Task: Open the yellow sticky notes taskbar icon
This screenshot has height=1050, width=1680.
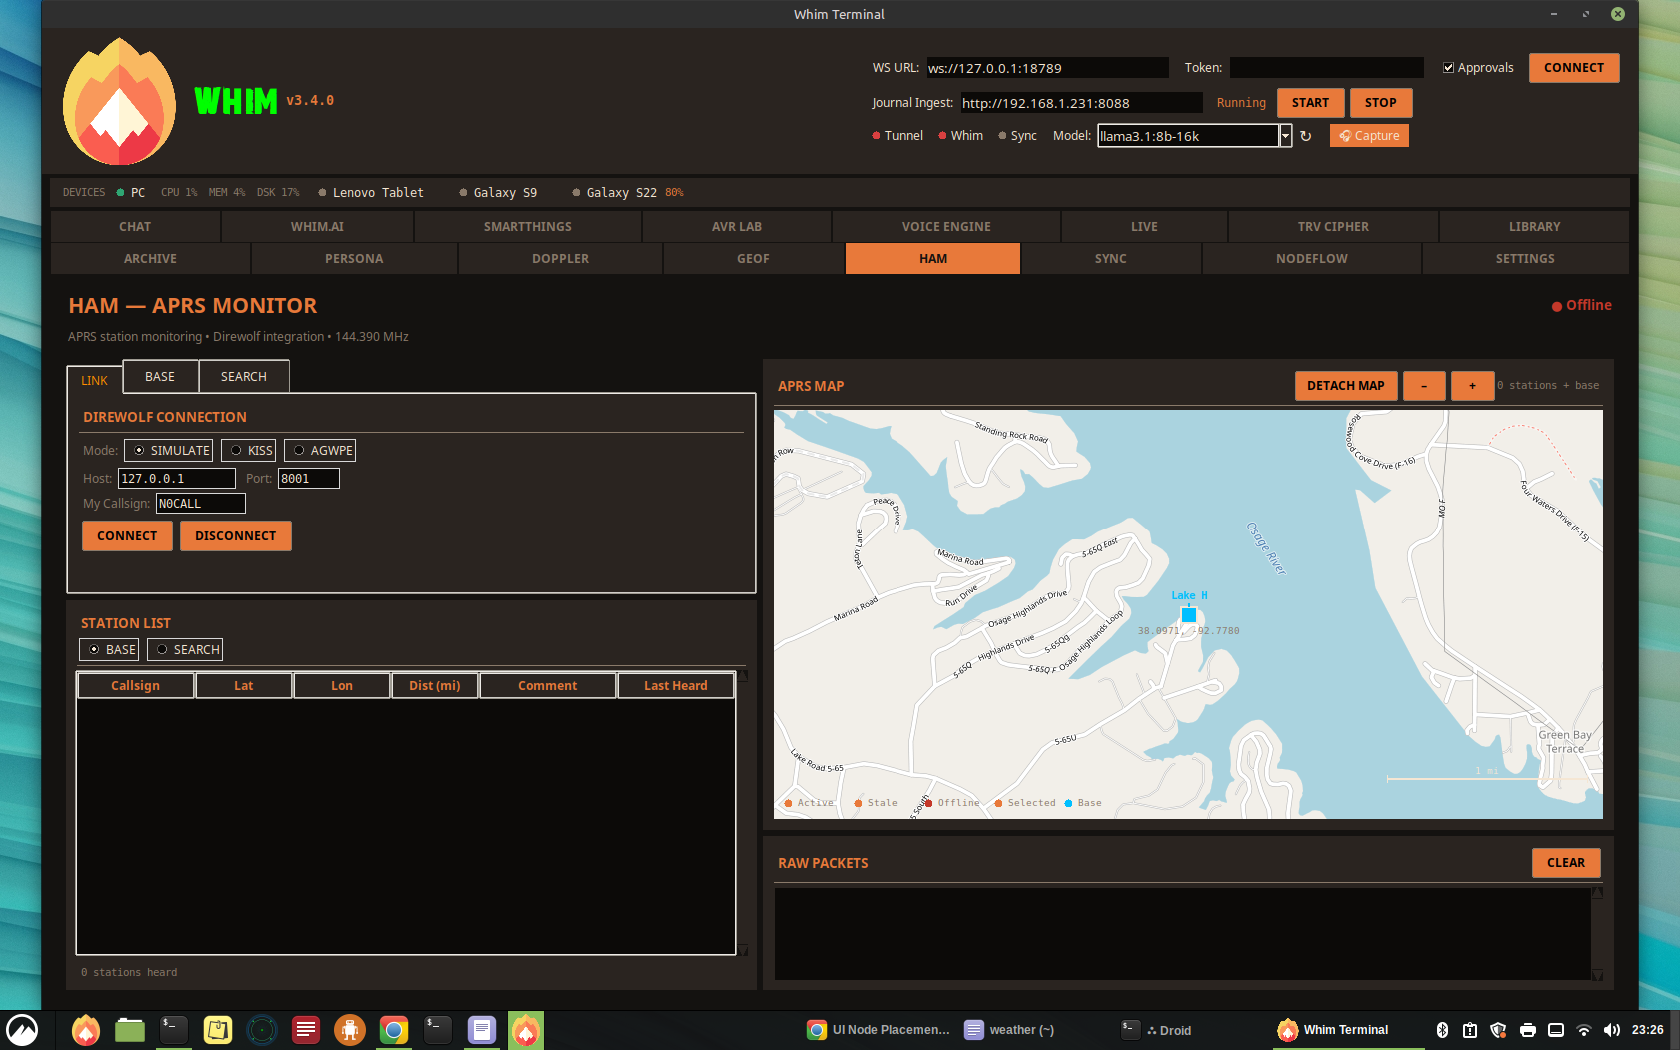Action: 218,1030
